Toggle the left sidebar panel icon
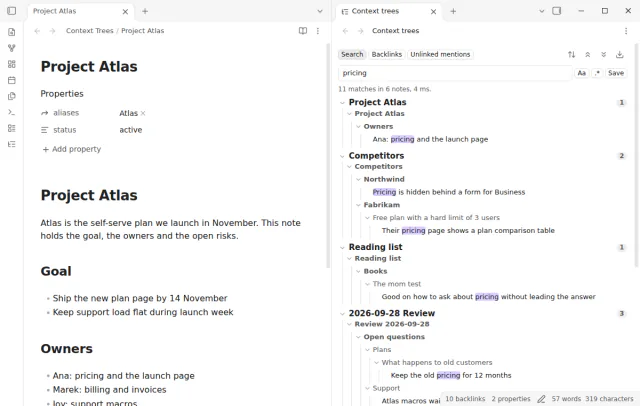This screenshot has width=640, height=406. point(11,11)
